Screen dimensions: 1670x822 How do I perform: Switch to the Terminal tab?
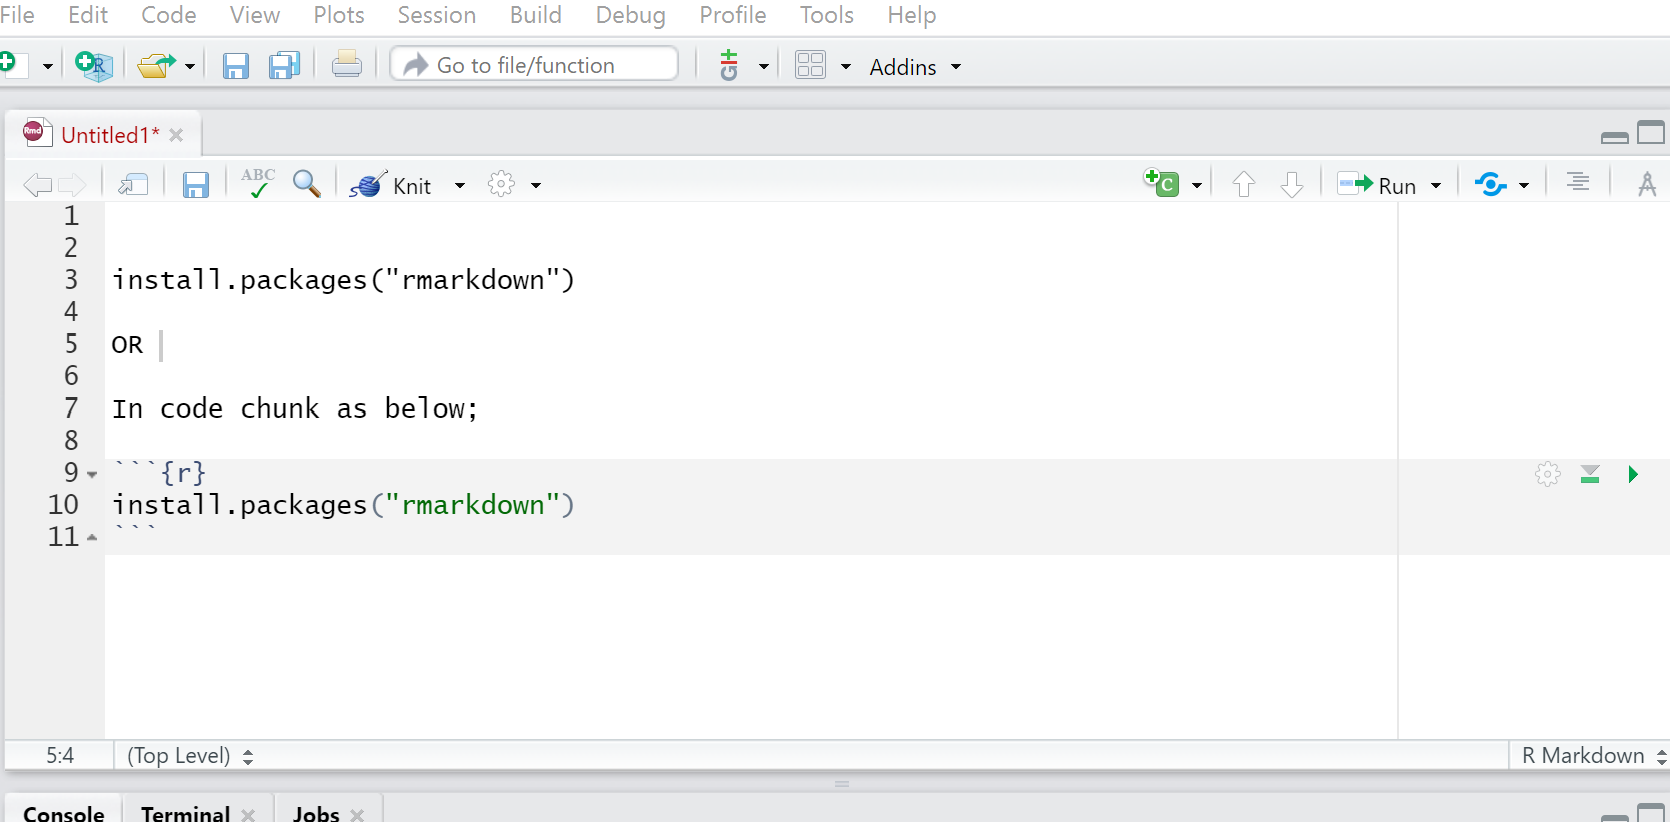185,814
